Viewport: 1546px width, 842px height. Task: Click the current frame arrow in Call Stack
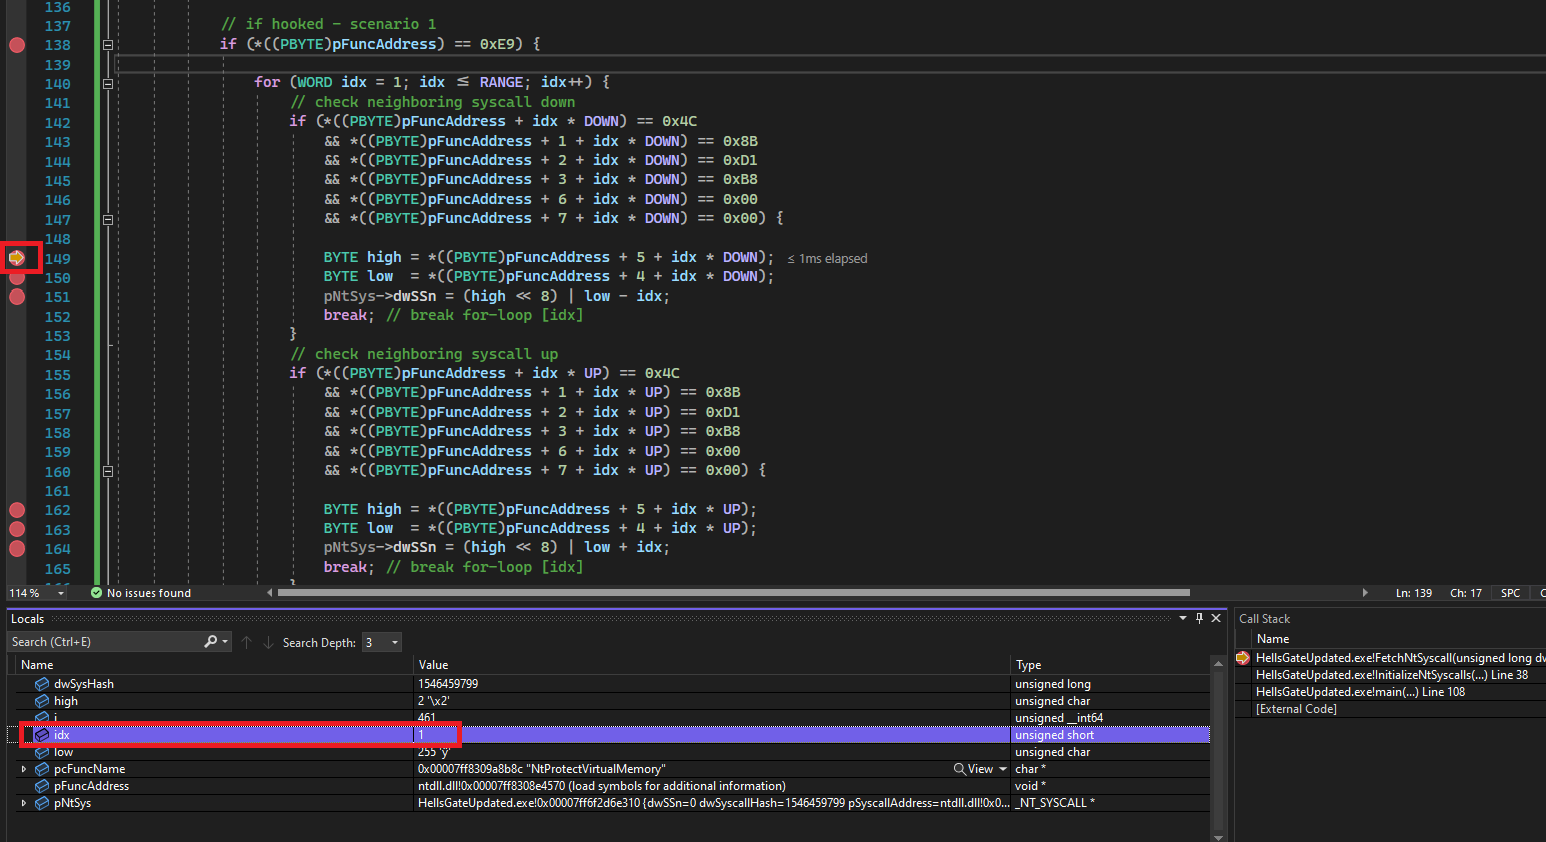(x=1243, y=658)
